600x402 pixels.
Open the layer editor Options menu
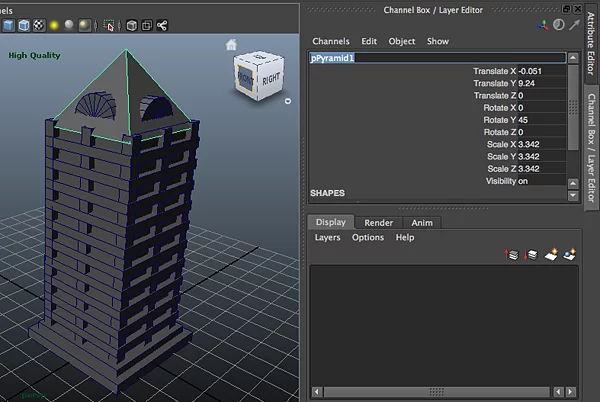(368, 238)
